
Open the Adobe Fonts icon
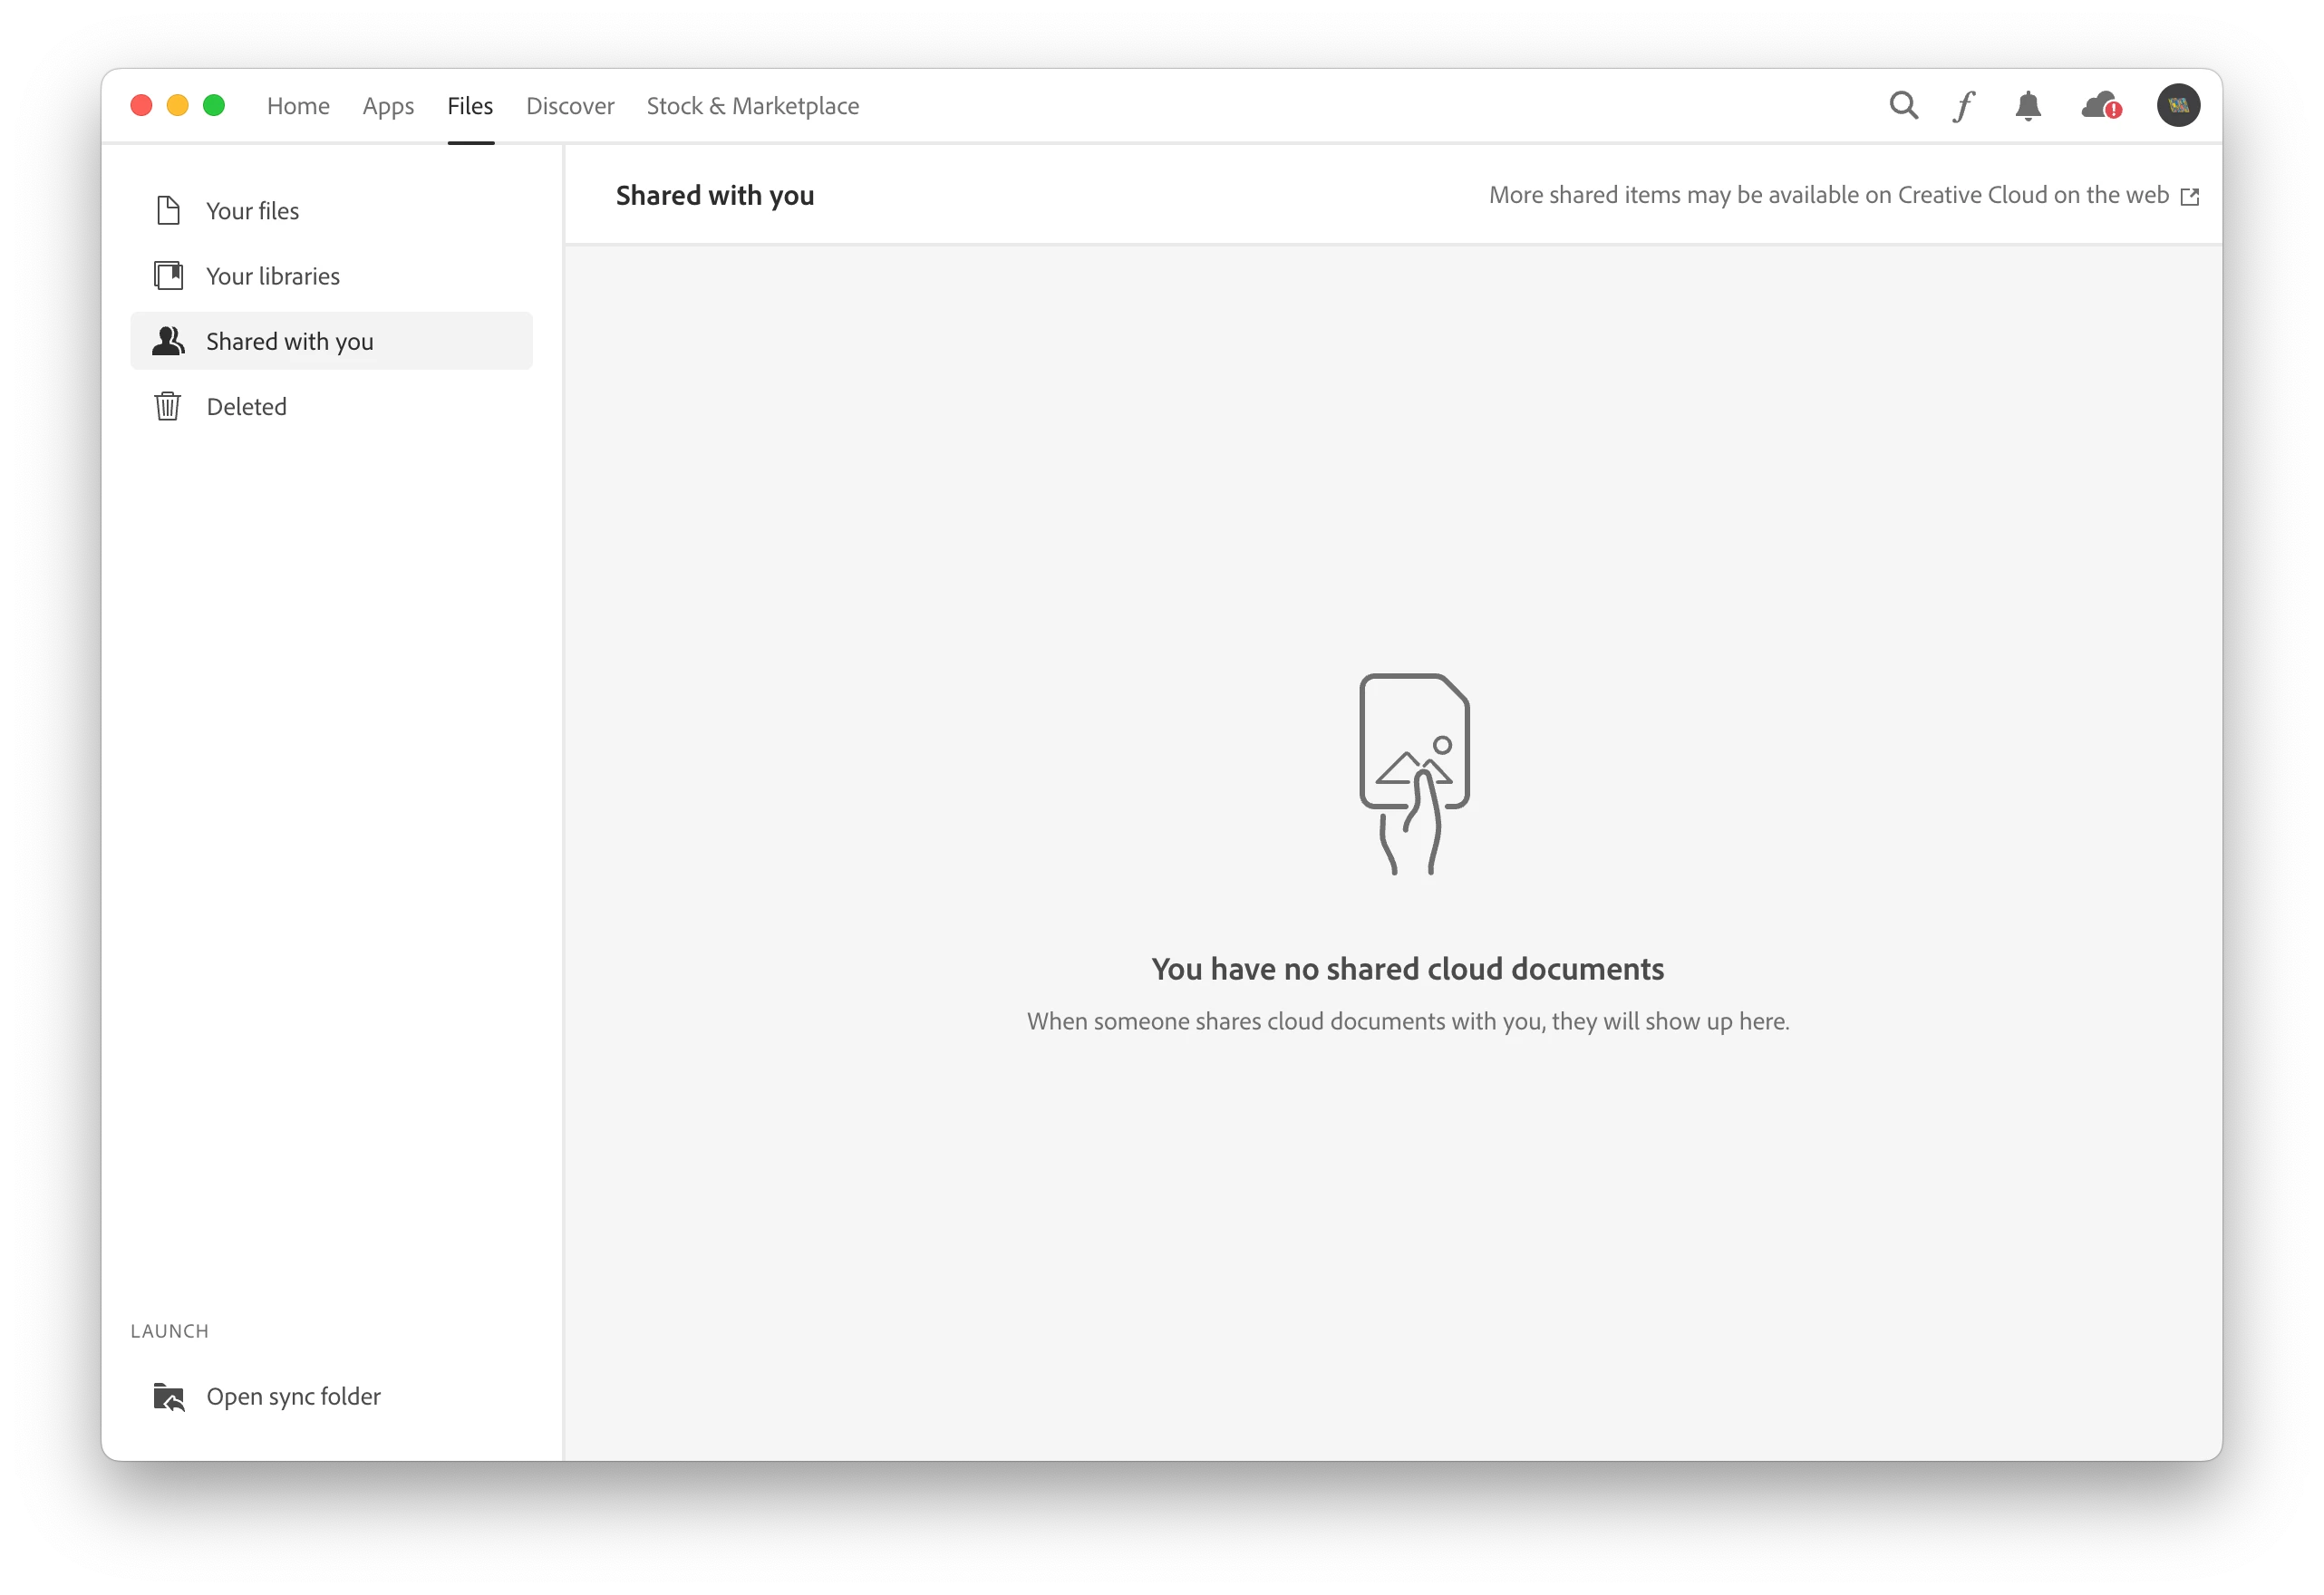pyautogui.click(x=1964, y=105)
